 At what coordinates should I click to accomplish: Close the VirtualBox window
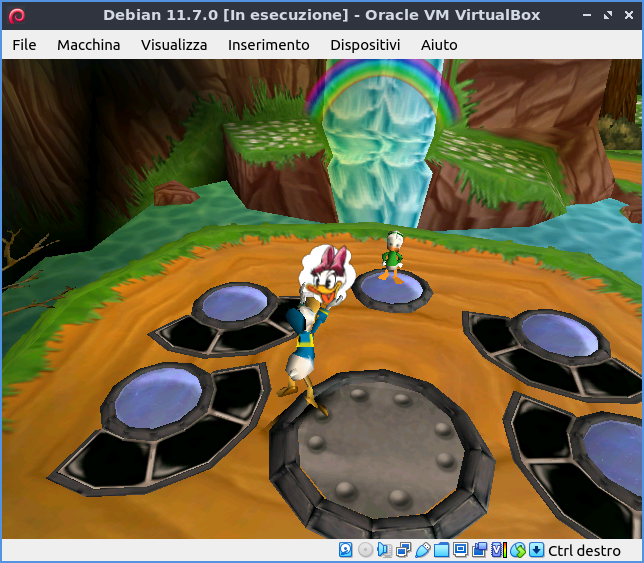[x=629, y=15]
